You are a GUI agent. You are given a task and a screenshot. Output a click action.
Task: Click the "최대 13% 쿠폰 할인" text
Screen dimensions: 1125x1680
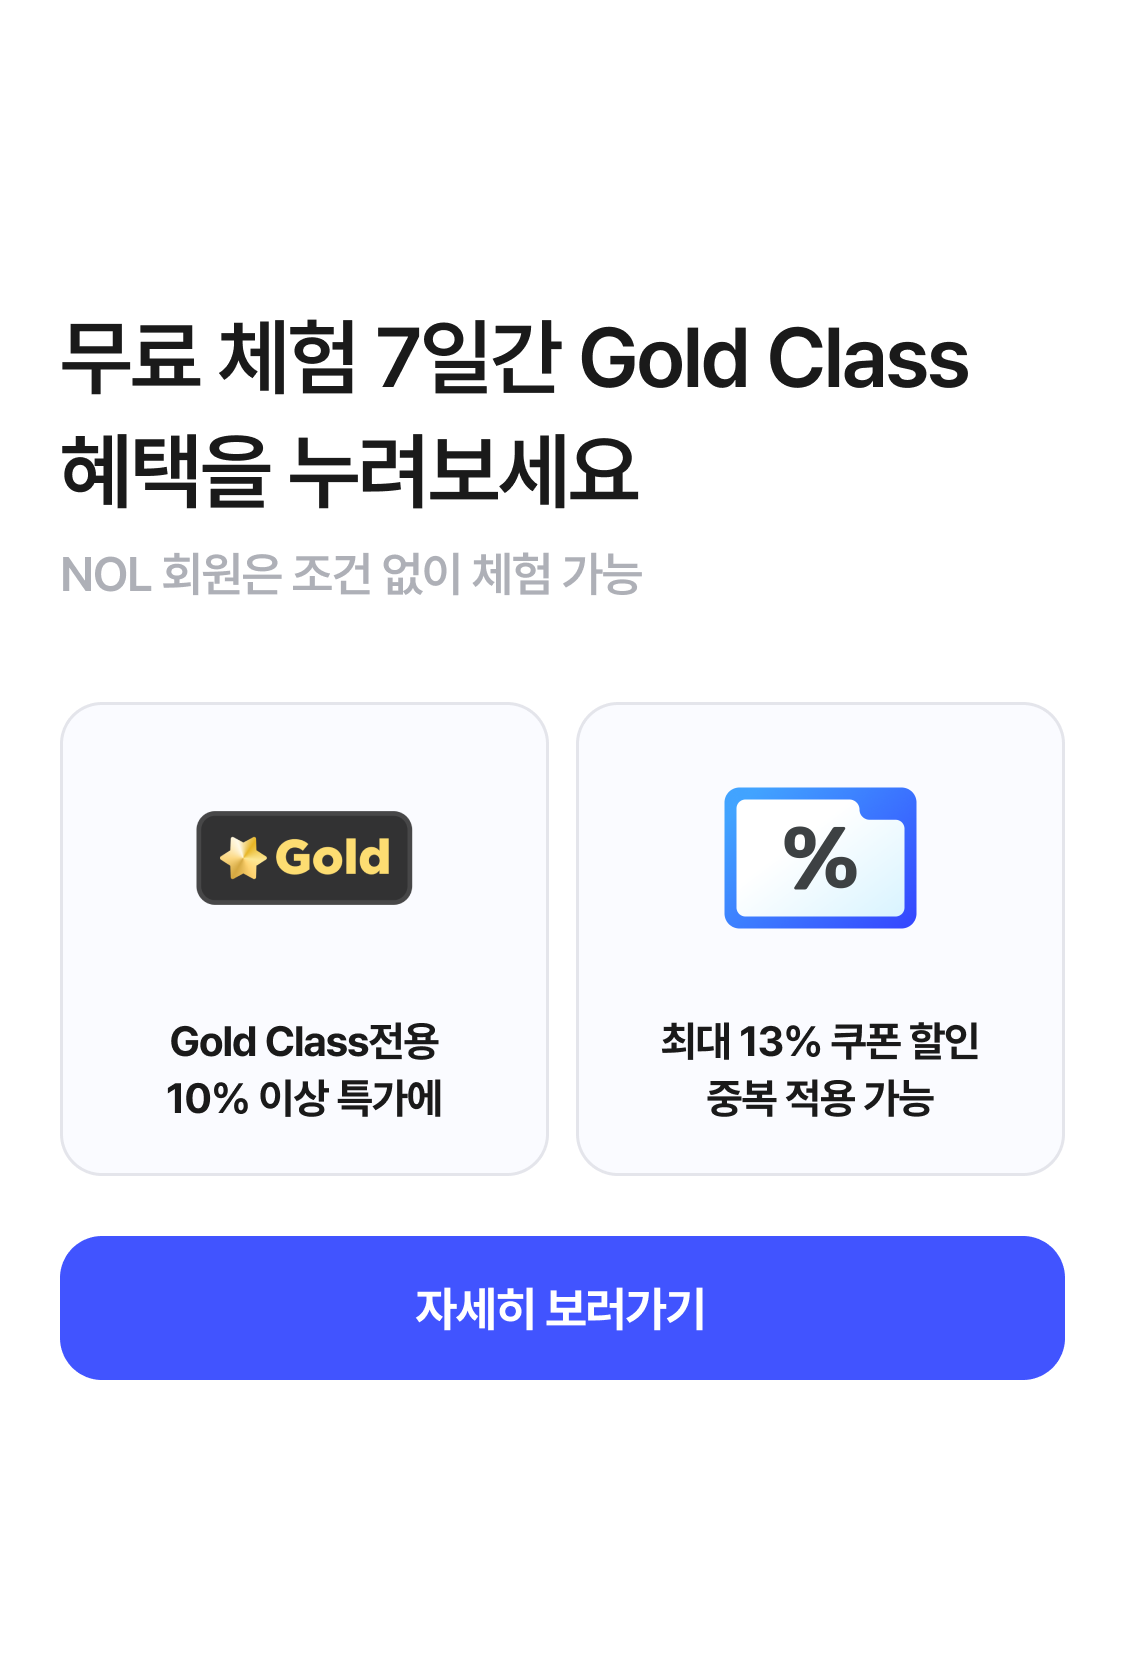click(x=820, y=1042)
